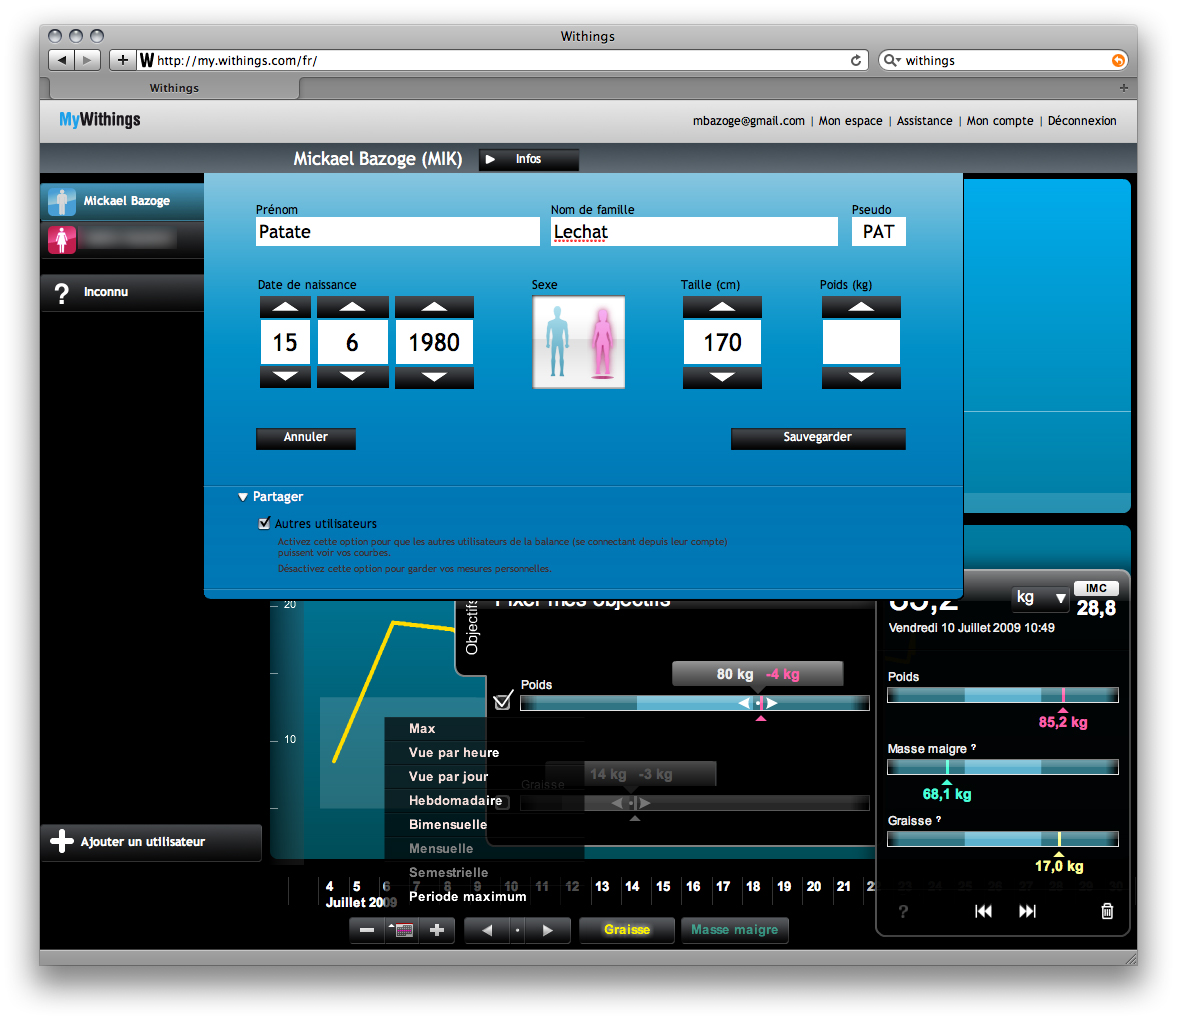Click the orange snap-back search icon
1177x1020 pixels.
(1118, 60)
